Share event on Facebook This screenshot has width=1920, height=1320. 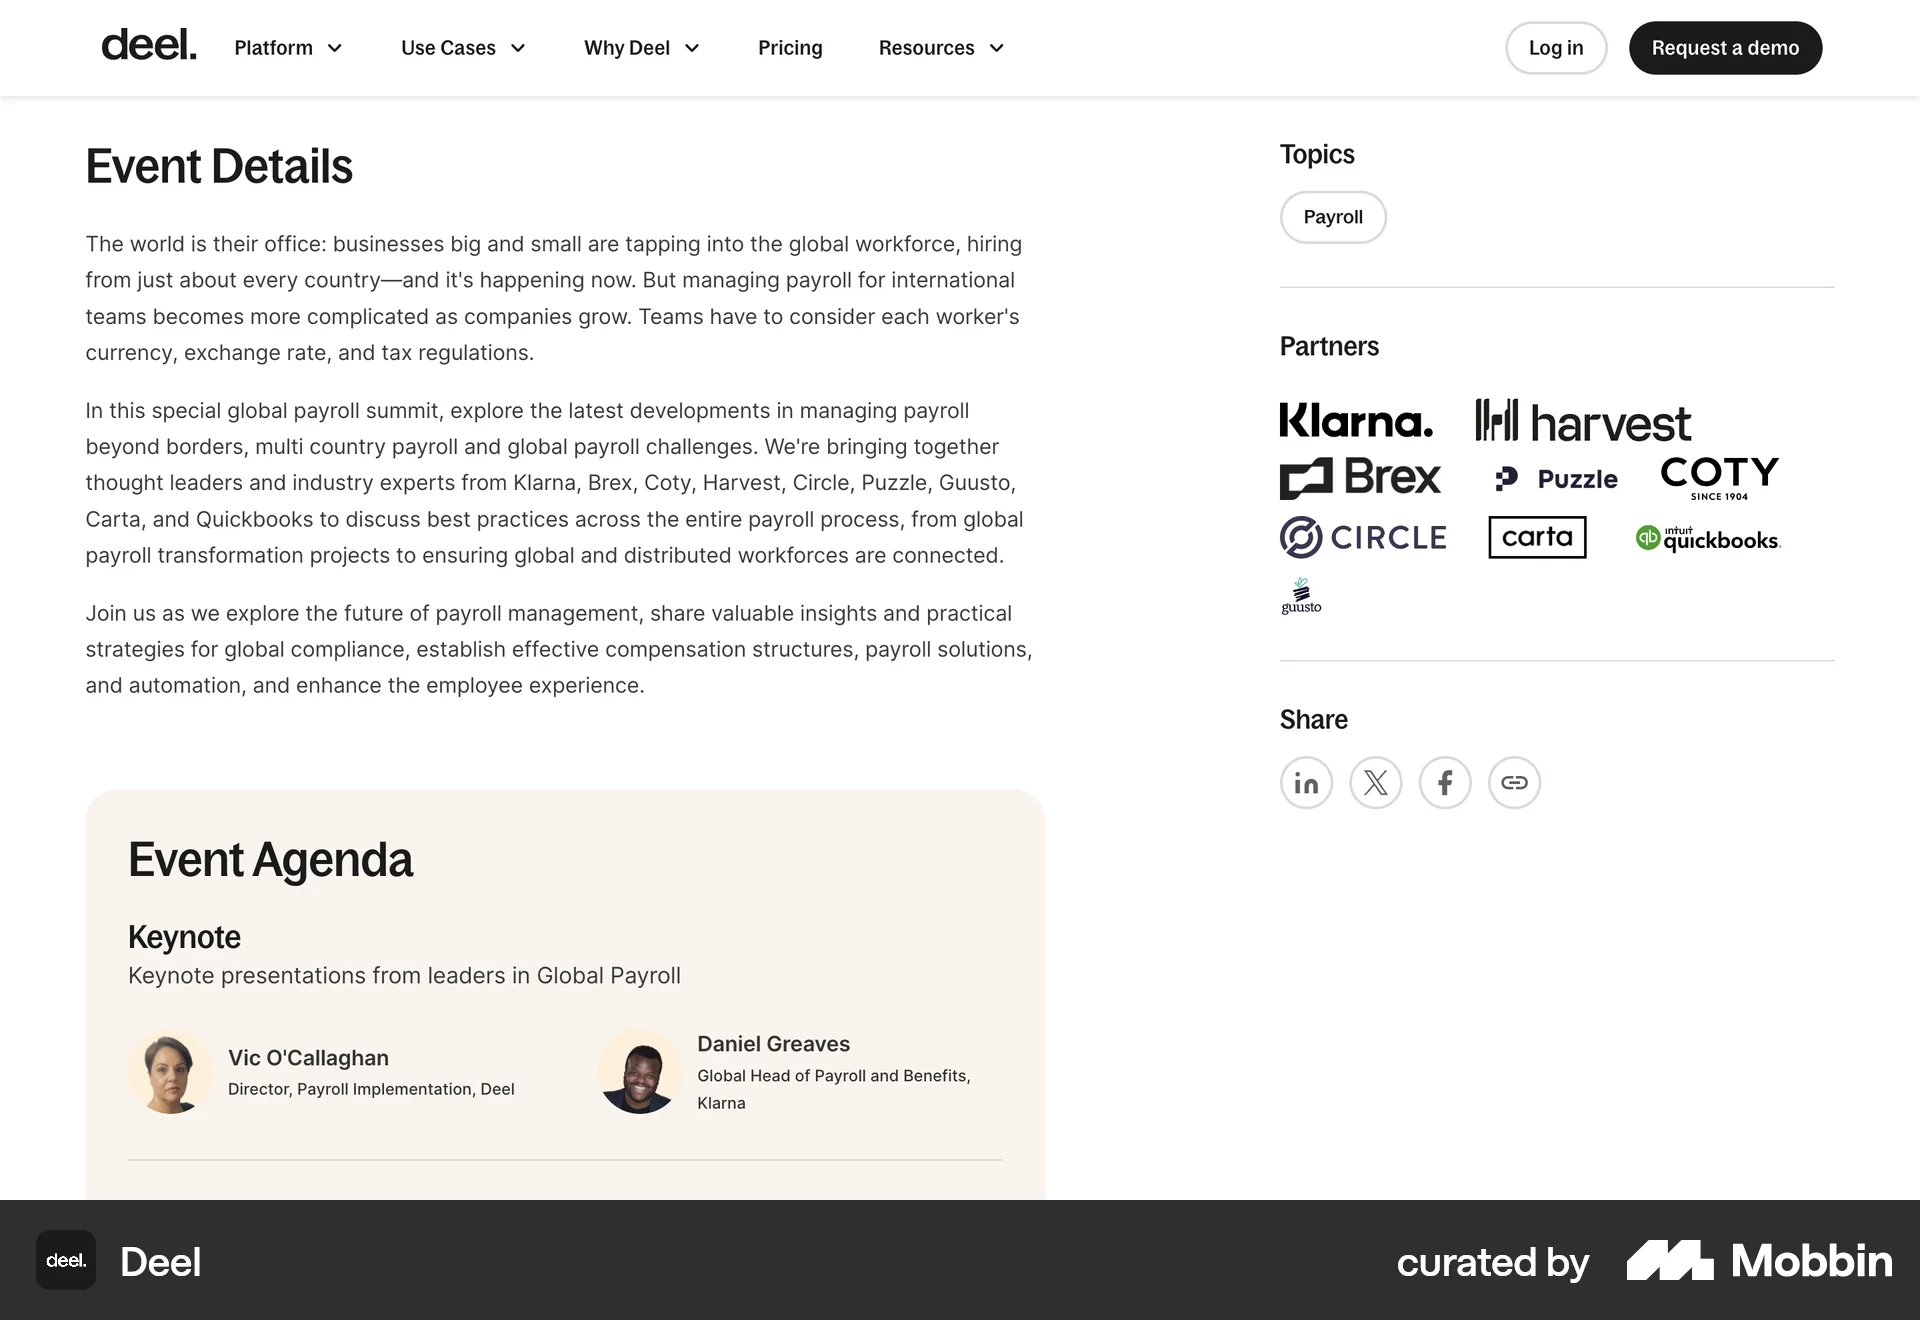pos(1445,783)
